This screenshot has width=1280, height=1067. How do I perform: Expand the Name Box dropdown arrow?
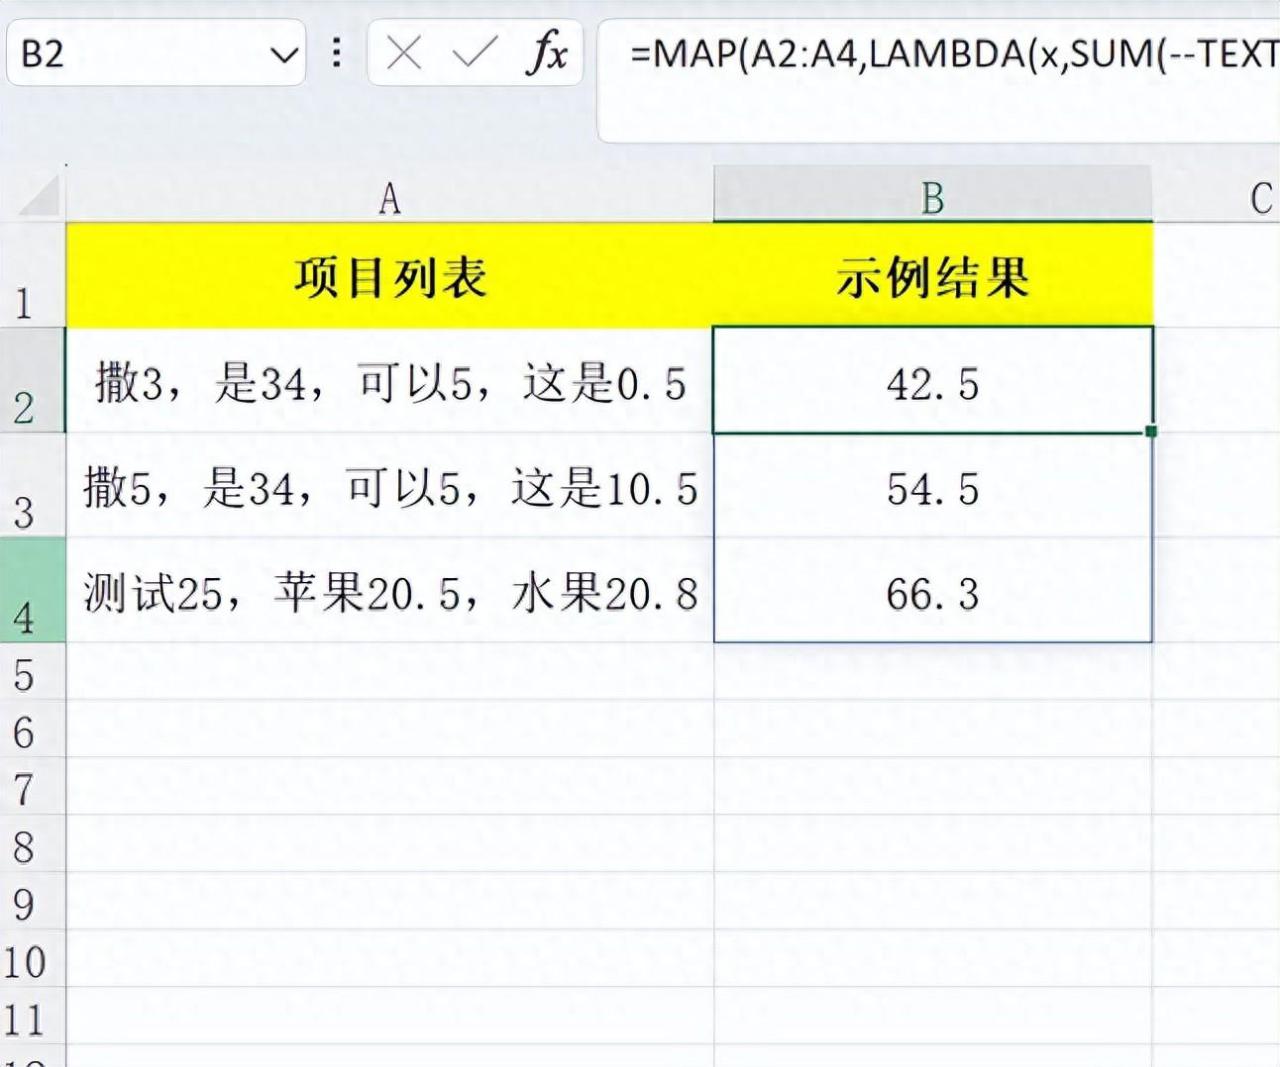coord(284,55)
